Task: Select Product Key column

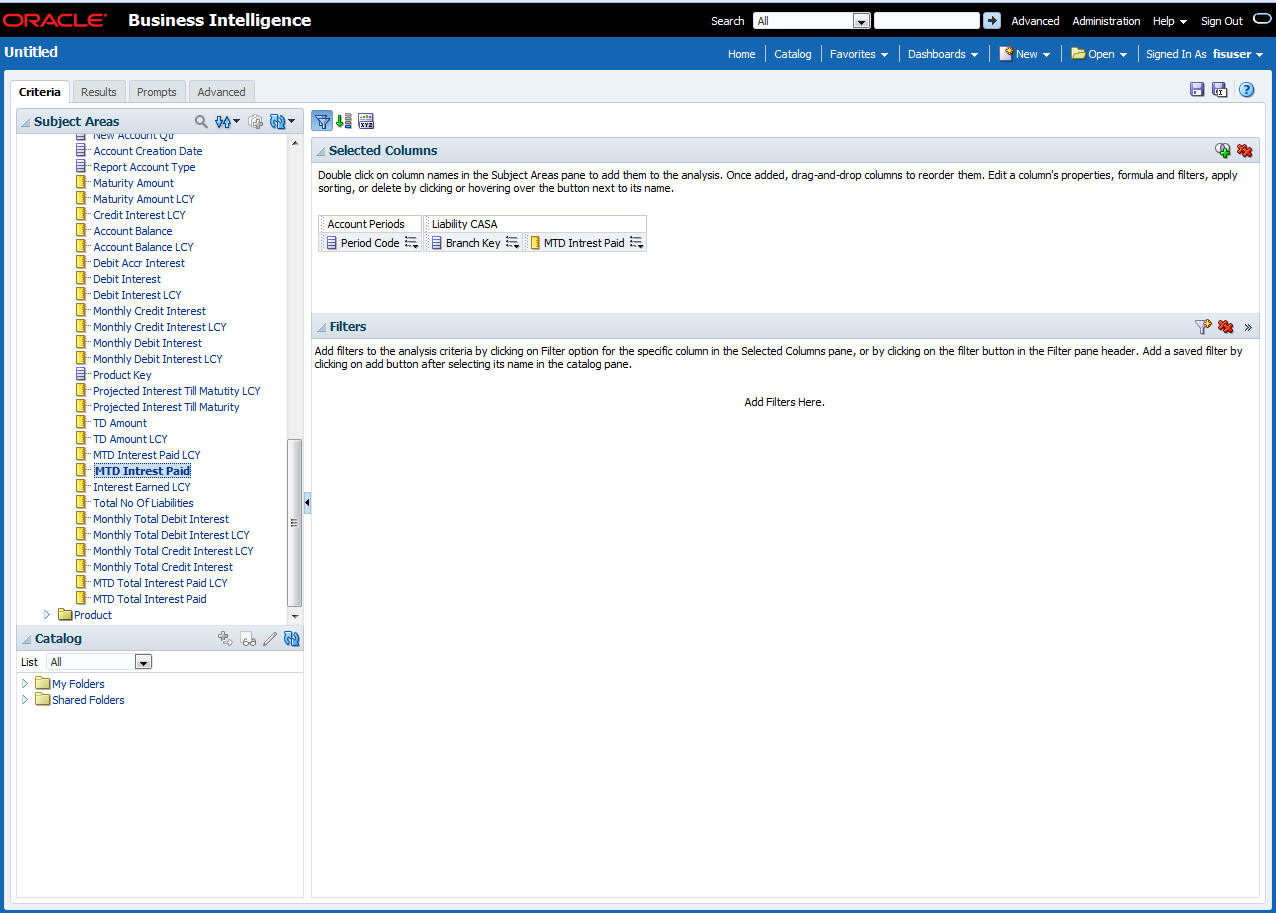Action: coord(122,375)
